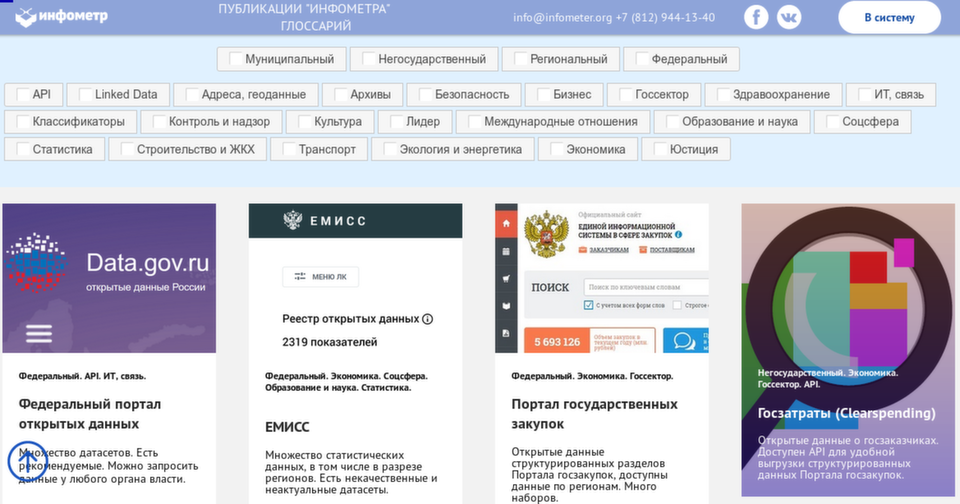Open the Data.gov.ru card thumbnail
This screenshot has height=504, width=960.
tap(109, 278)
